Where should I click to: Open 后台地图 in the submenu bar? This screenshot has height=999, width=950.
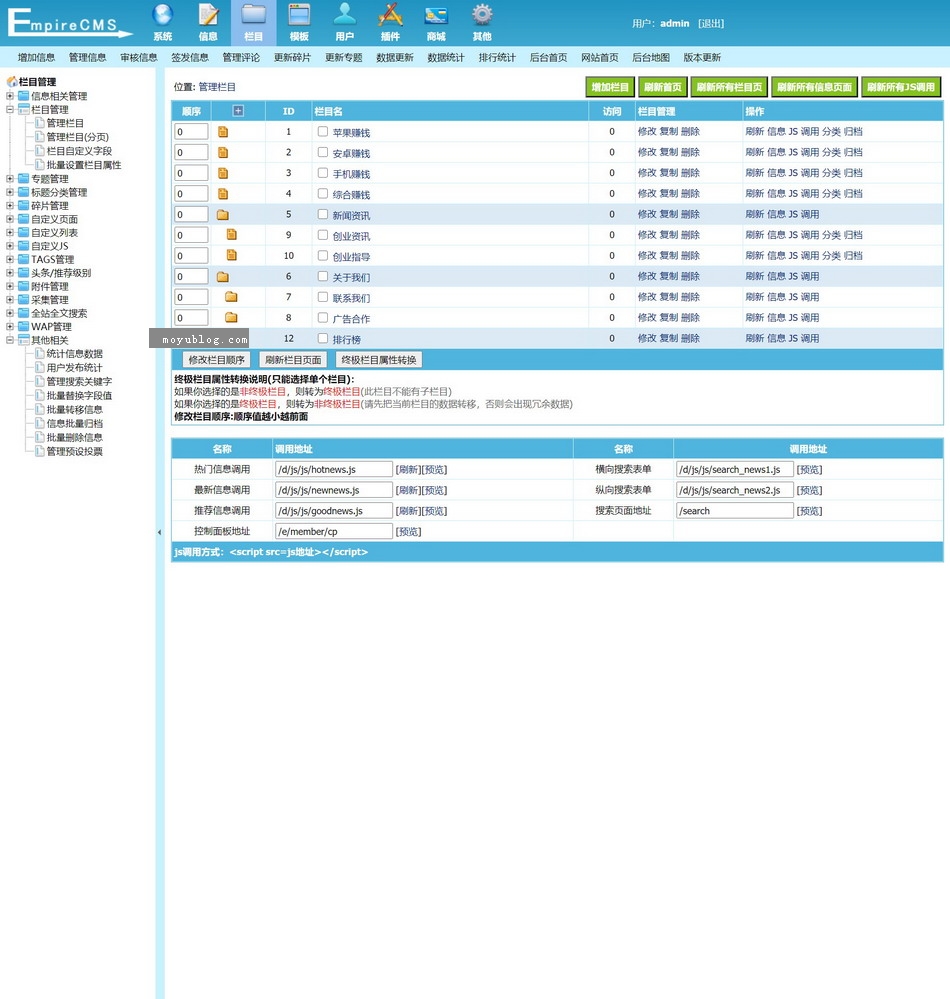point(651,57)
